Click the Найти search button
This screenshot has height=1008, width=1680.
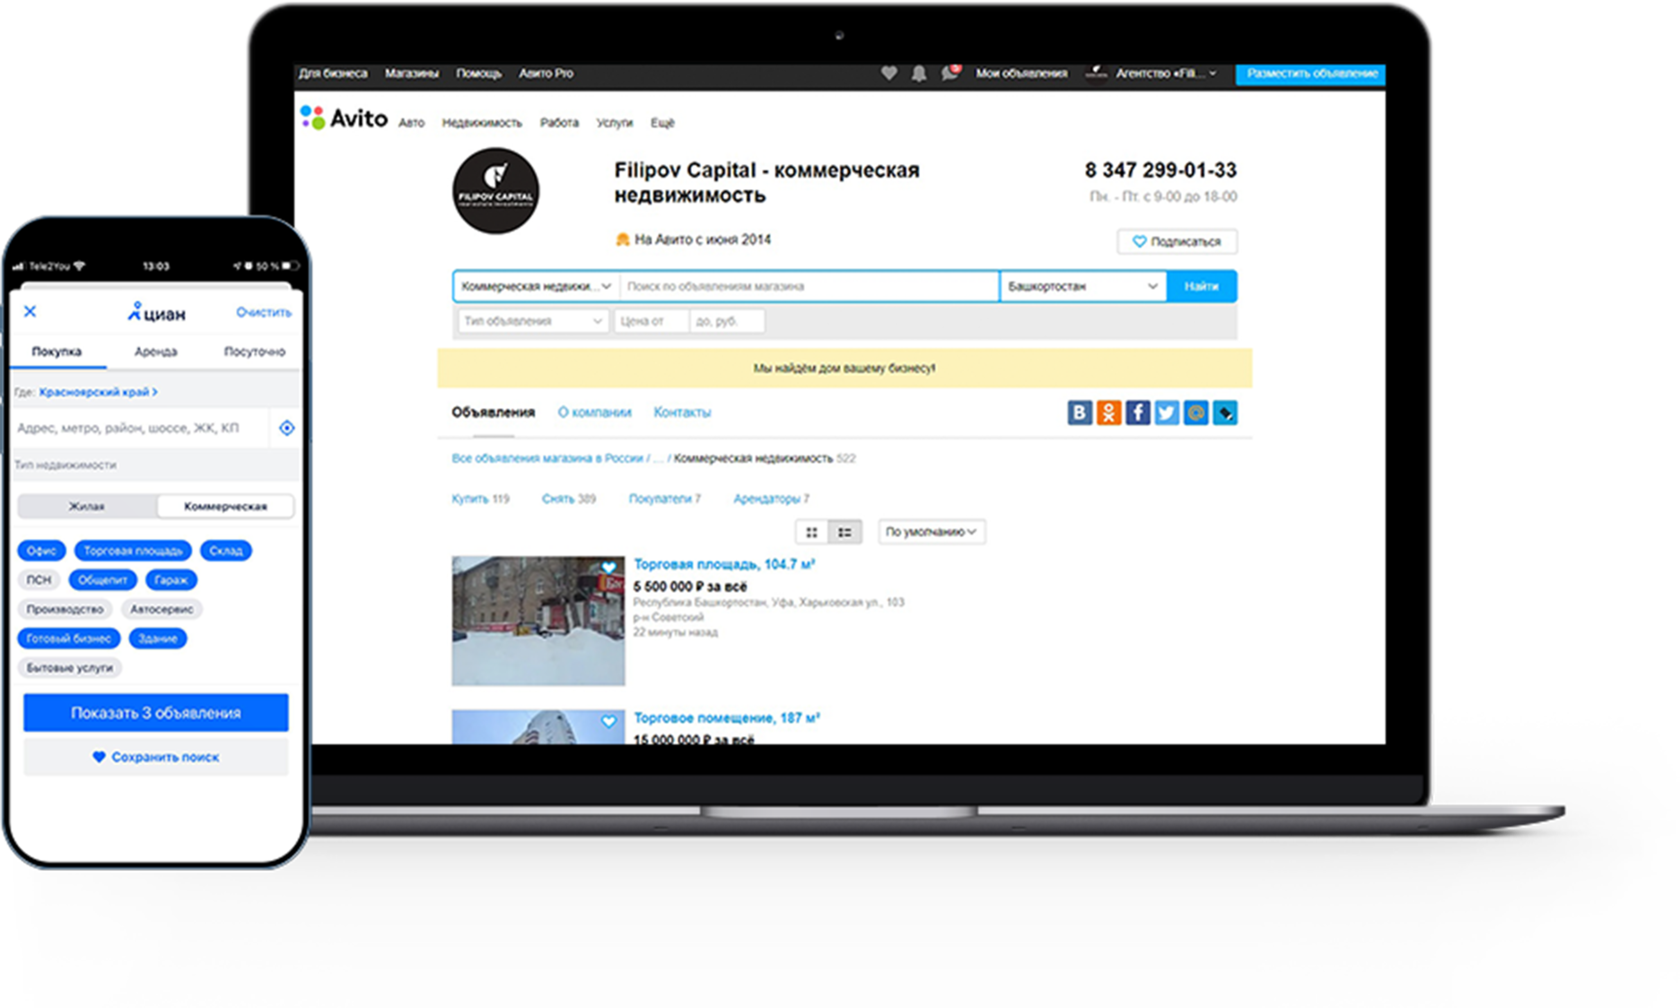1202,286
